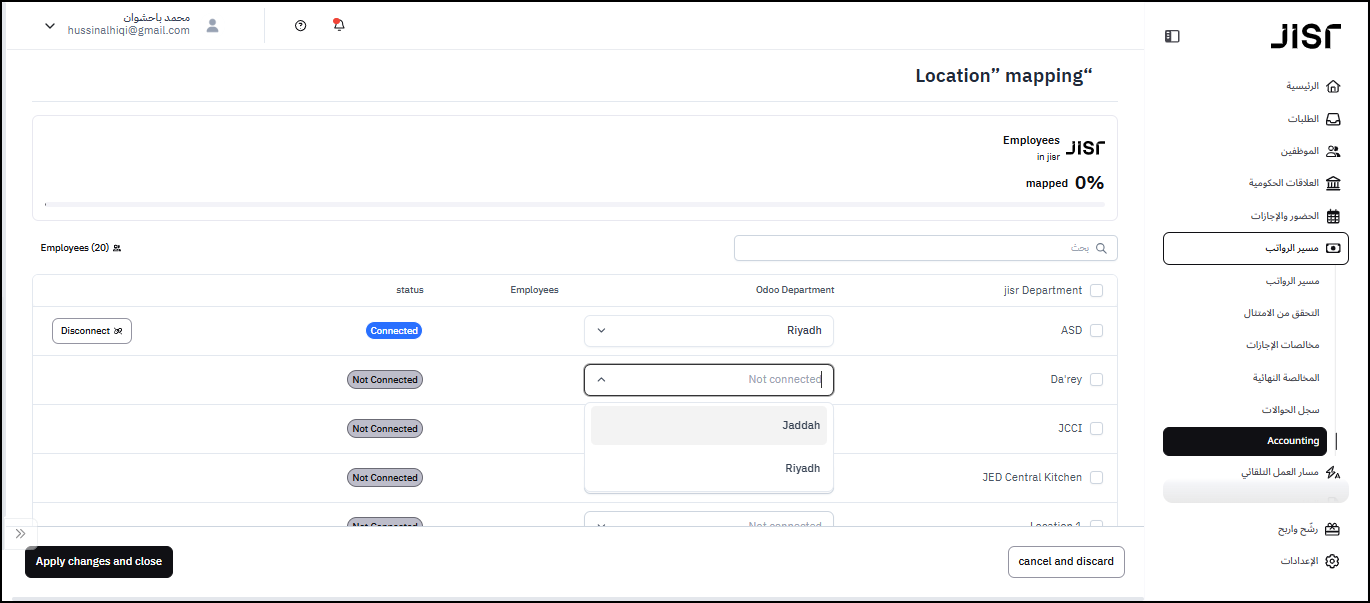Open the attendance calendar icon
The width and height of the screenshot is (1370, 603).
click(x=1332, y=216)
